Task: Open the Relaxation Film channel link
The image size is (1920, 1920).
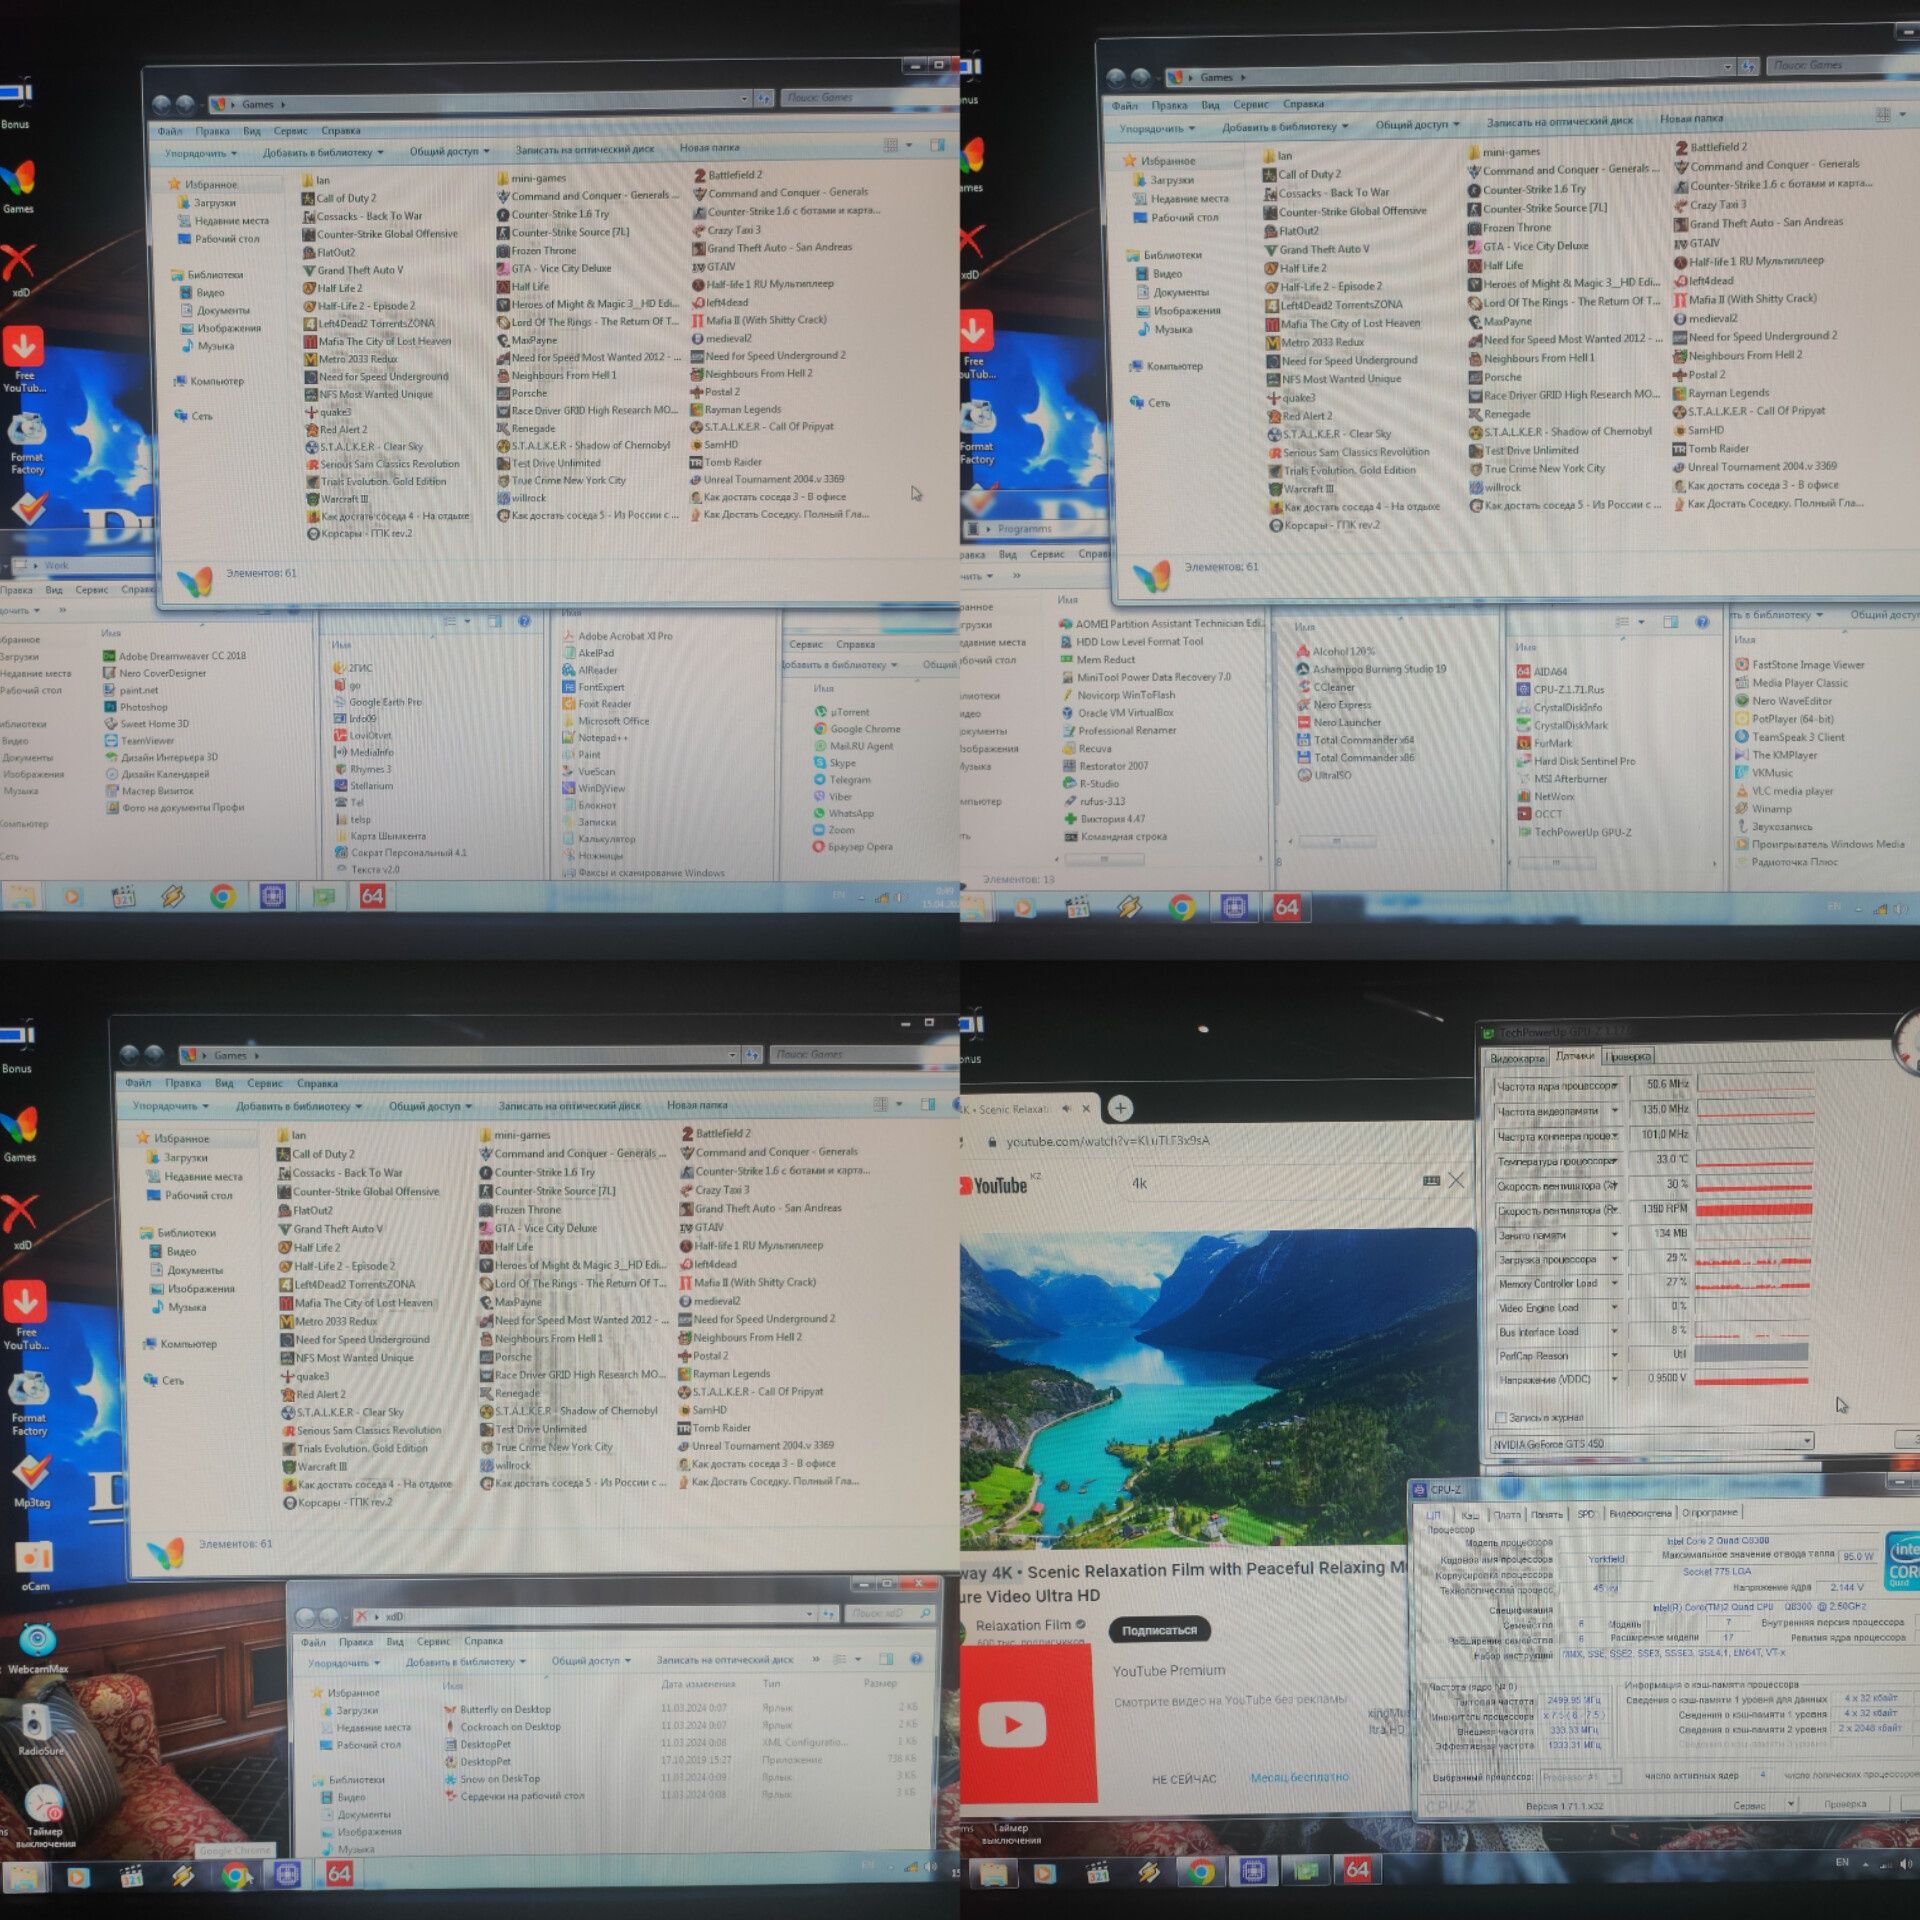Action: (x=1023, y=1626)
